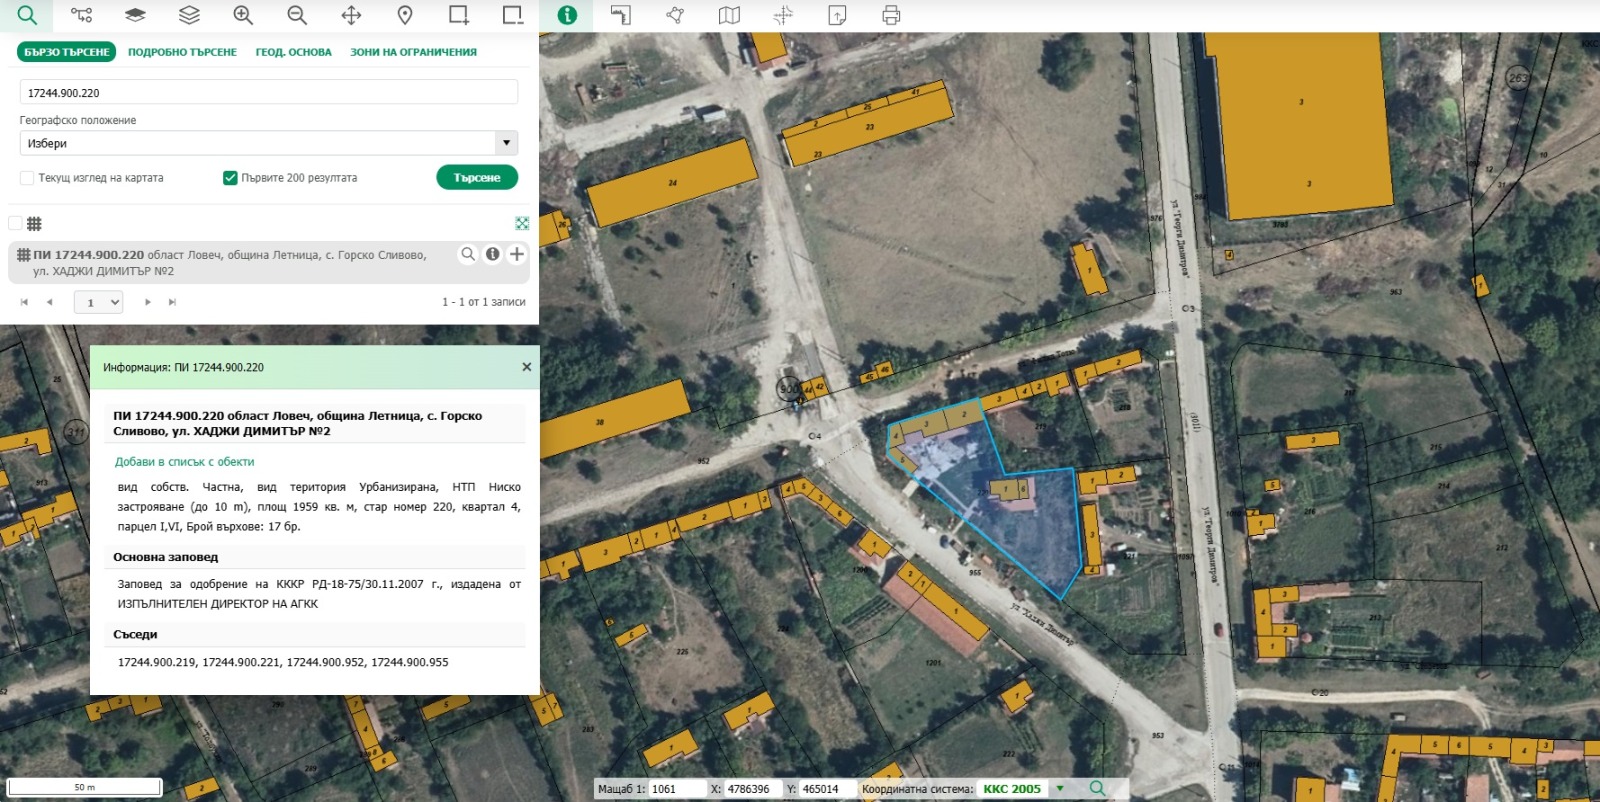Expand coordinate system KKC 2005 dropdown arrow
Viewport: 1600px width, 802px height.
click(x=1060, y=788)
